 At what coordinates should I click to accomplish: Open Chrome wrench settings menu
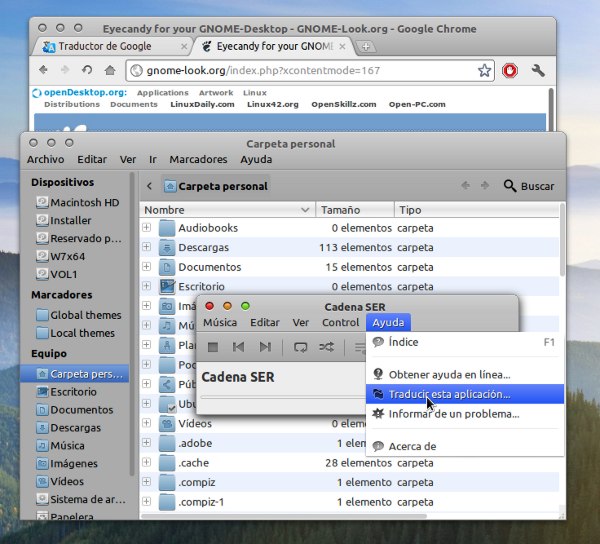[538, 70]
